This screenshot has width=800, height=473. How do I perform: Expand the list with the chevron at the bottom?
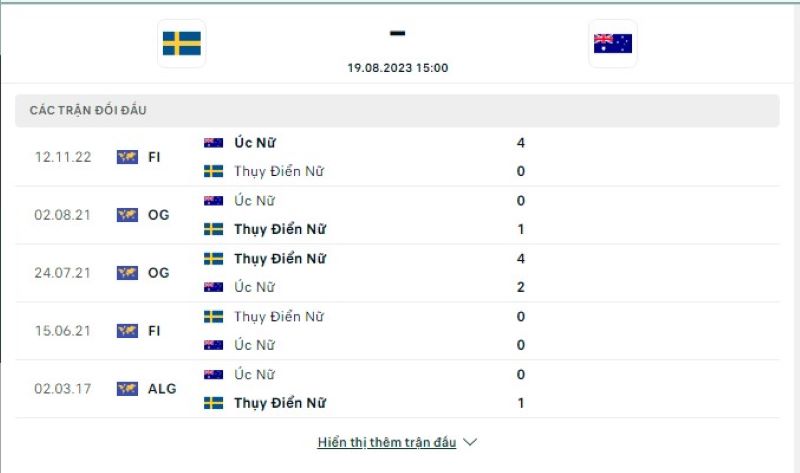click(471, 442)
